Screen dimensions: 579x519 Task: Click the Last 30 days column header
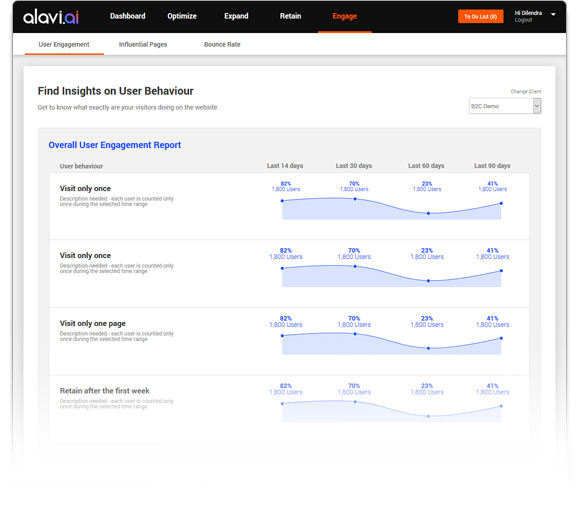click(x=354, y=166)
